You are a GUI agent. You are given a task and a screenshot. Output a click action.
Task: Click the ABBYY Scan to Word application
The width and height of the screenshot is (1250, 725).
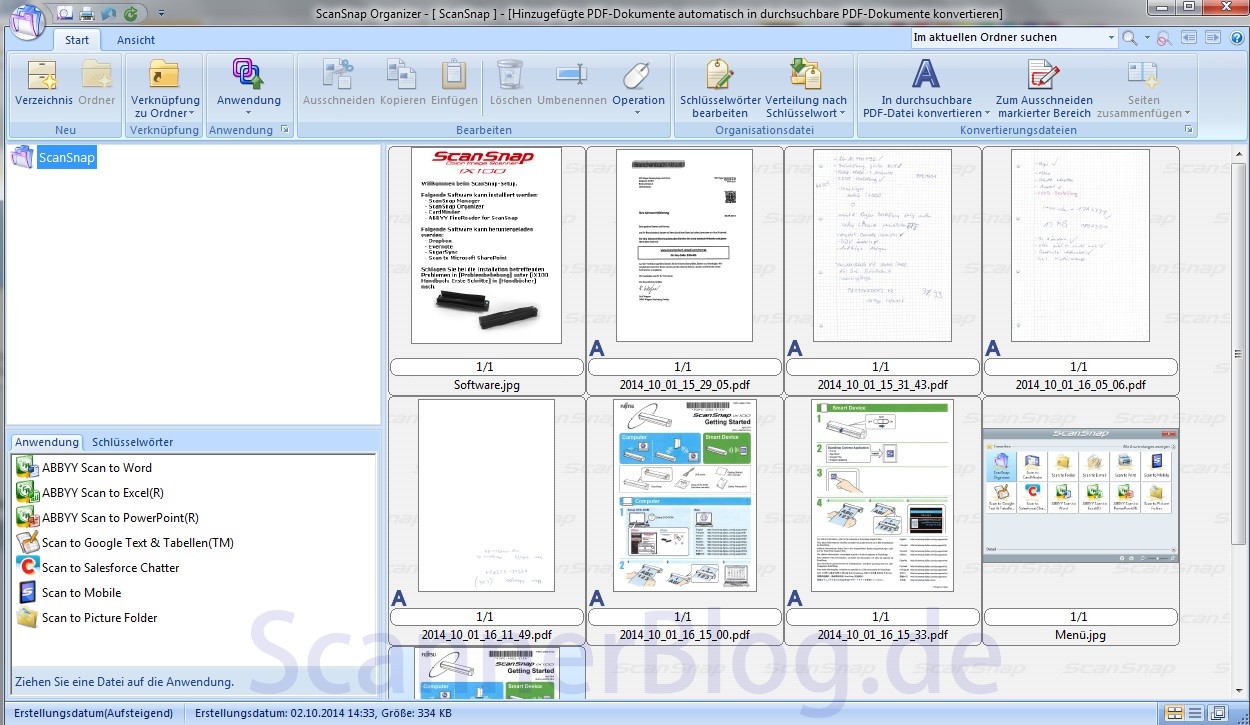96,468
